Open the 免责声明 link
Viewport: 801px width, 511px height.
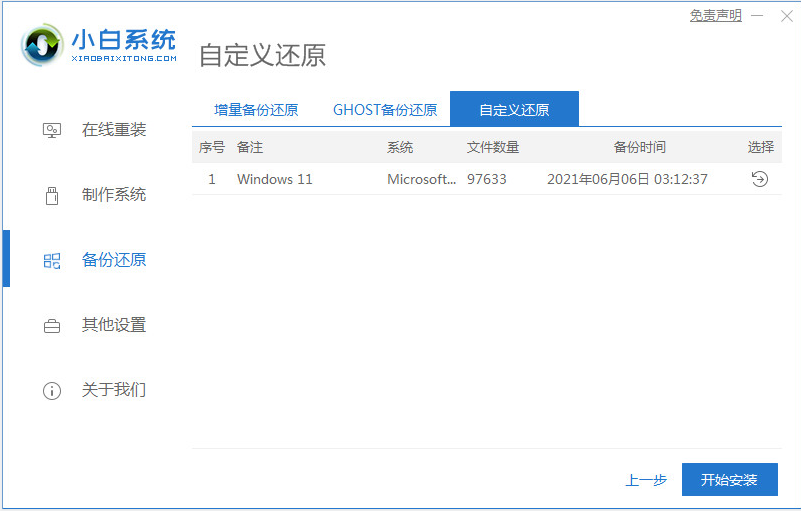point(716,16)
